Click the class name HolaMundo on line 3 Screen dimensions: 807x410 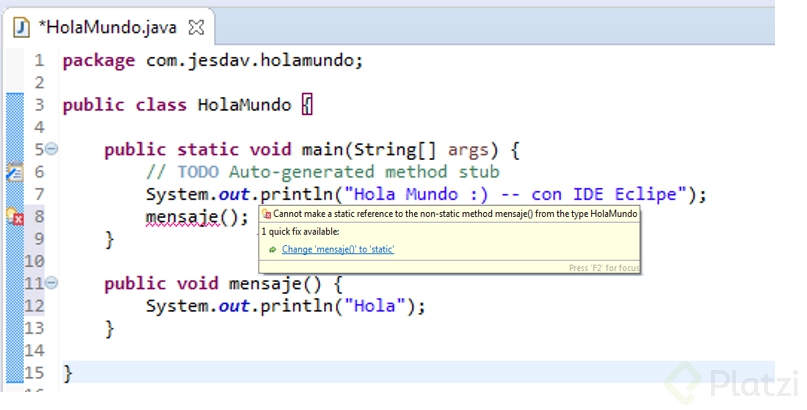pyautogui.click(x=244, y=105)
